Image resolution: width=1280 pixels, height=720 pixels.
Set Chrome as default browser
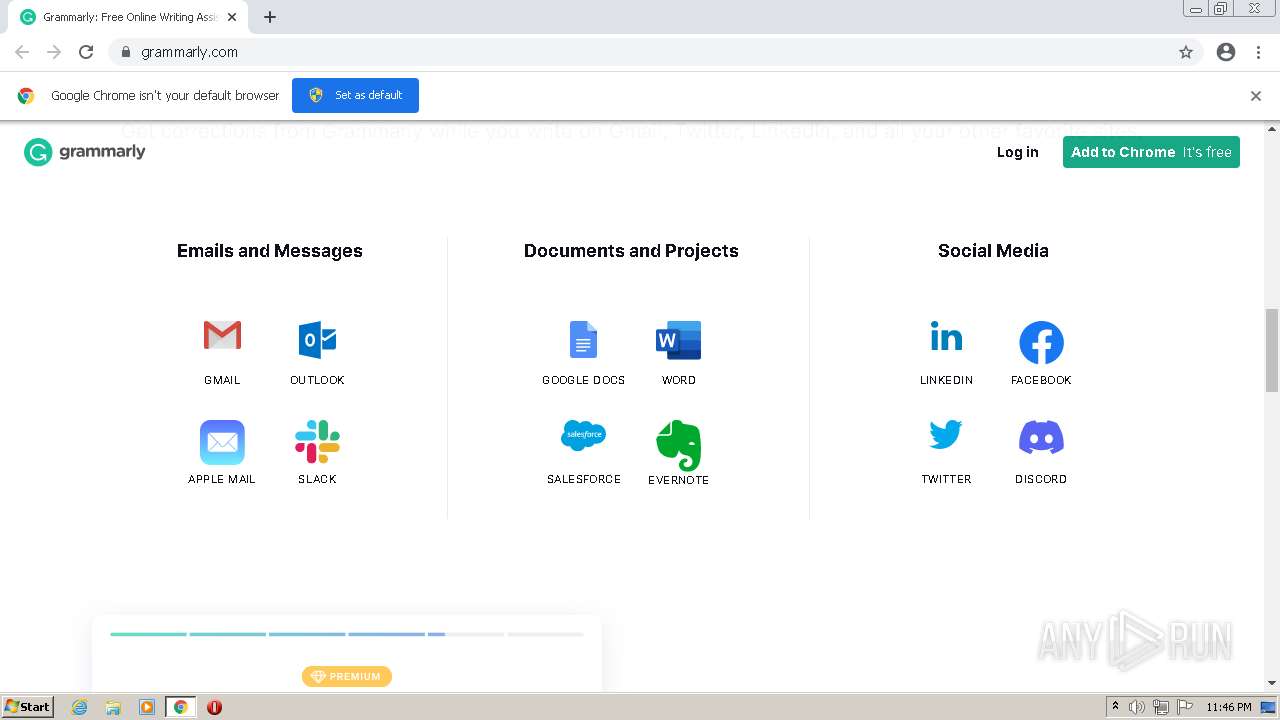pyautogui.click(x=355, y=95)
